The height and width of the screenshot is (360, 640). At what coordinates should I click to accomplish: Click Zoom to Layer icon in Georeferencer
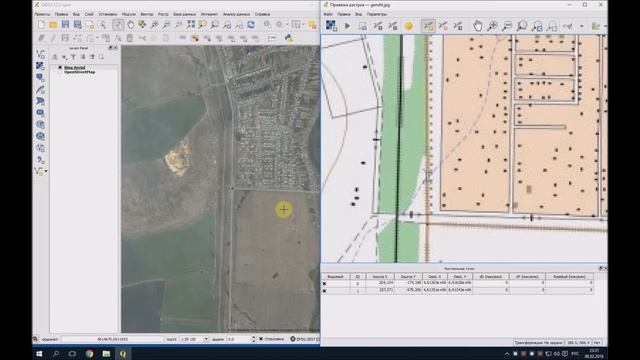522,26
